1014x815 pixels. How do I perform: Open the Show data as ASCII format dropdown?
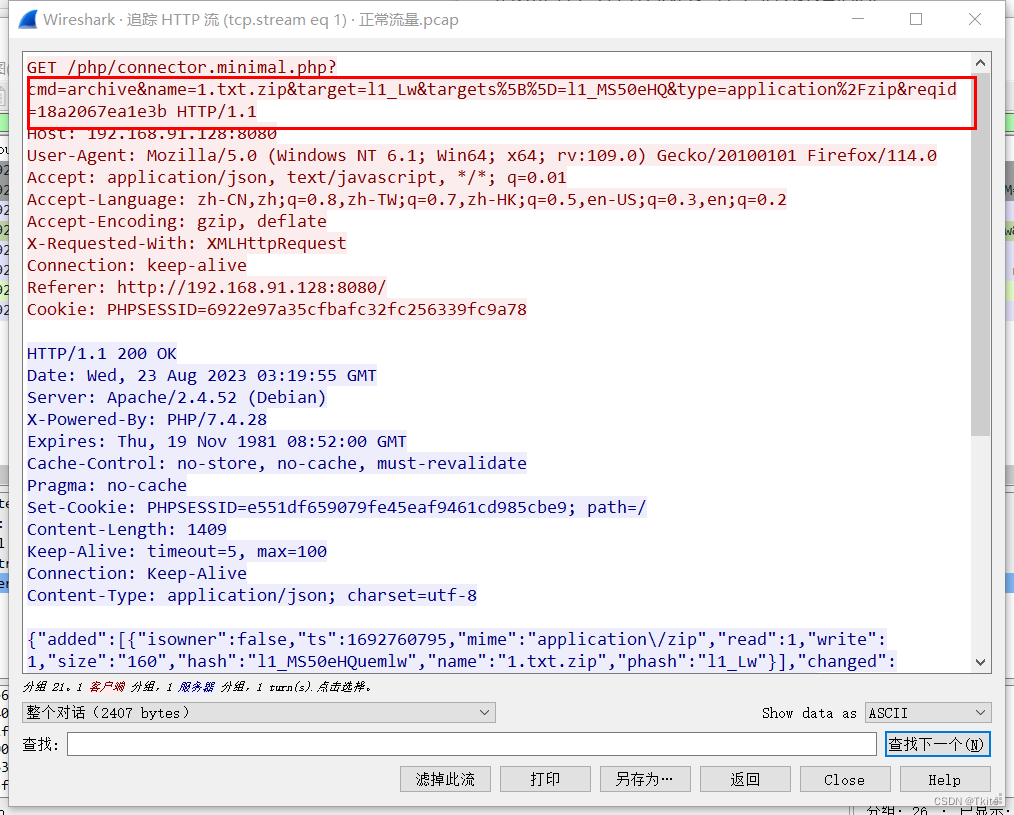coord(927,712)
